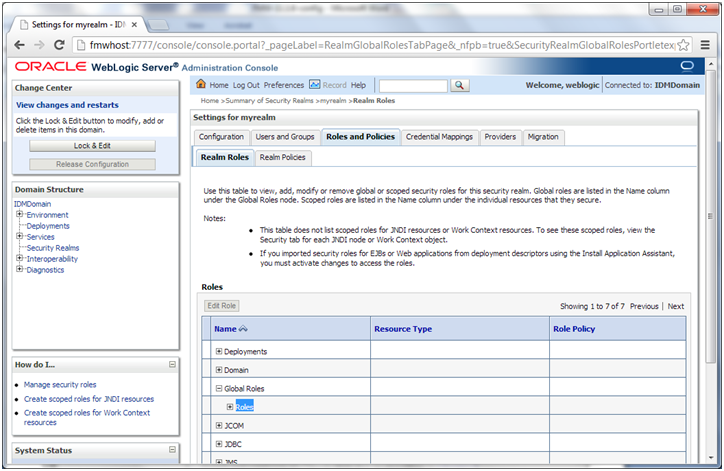Image resolution: width=724 pixels, height=471 pixels.
Task: Open Preferences in the toolbar
Action: (284, 85)
